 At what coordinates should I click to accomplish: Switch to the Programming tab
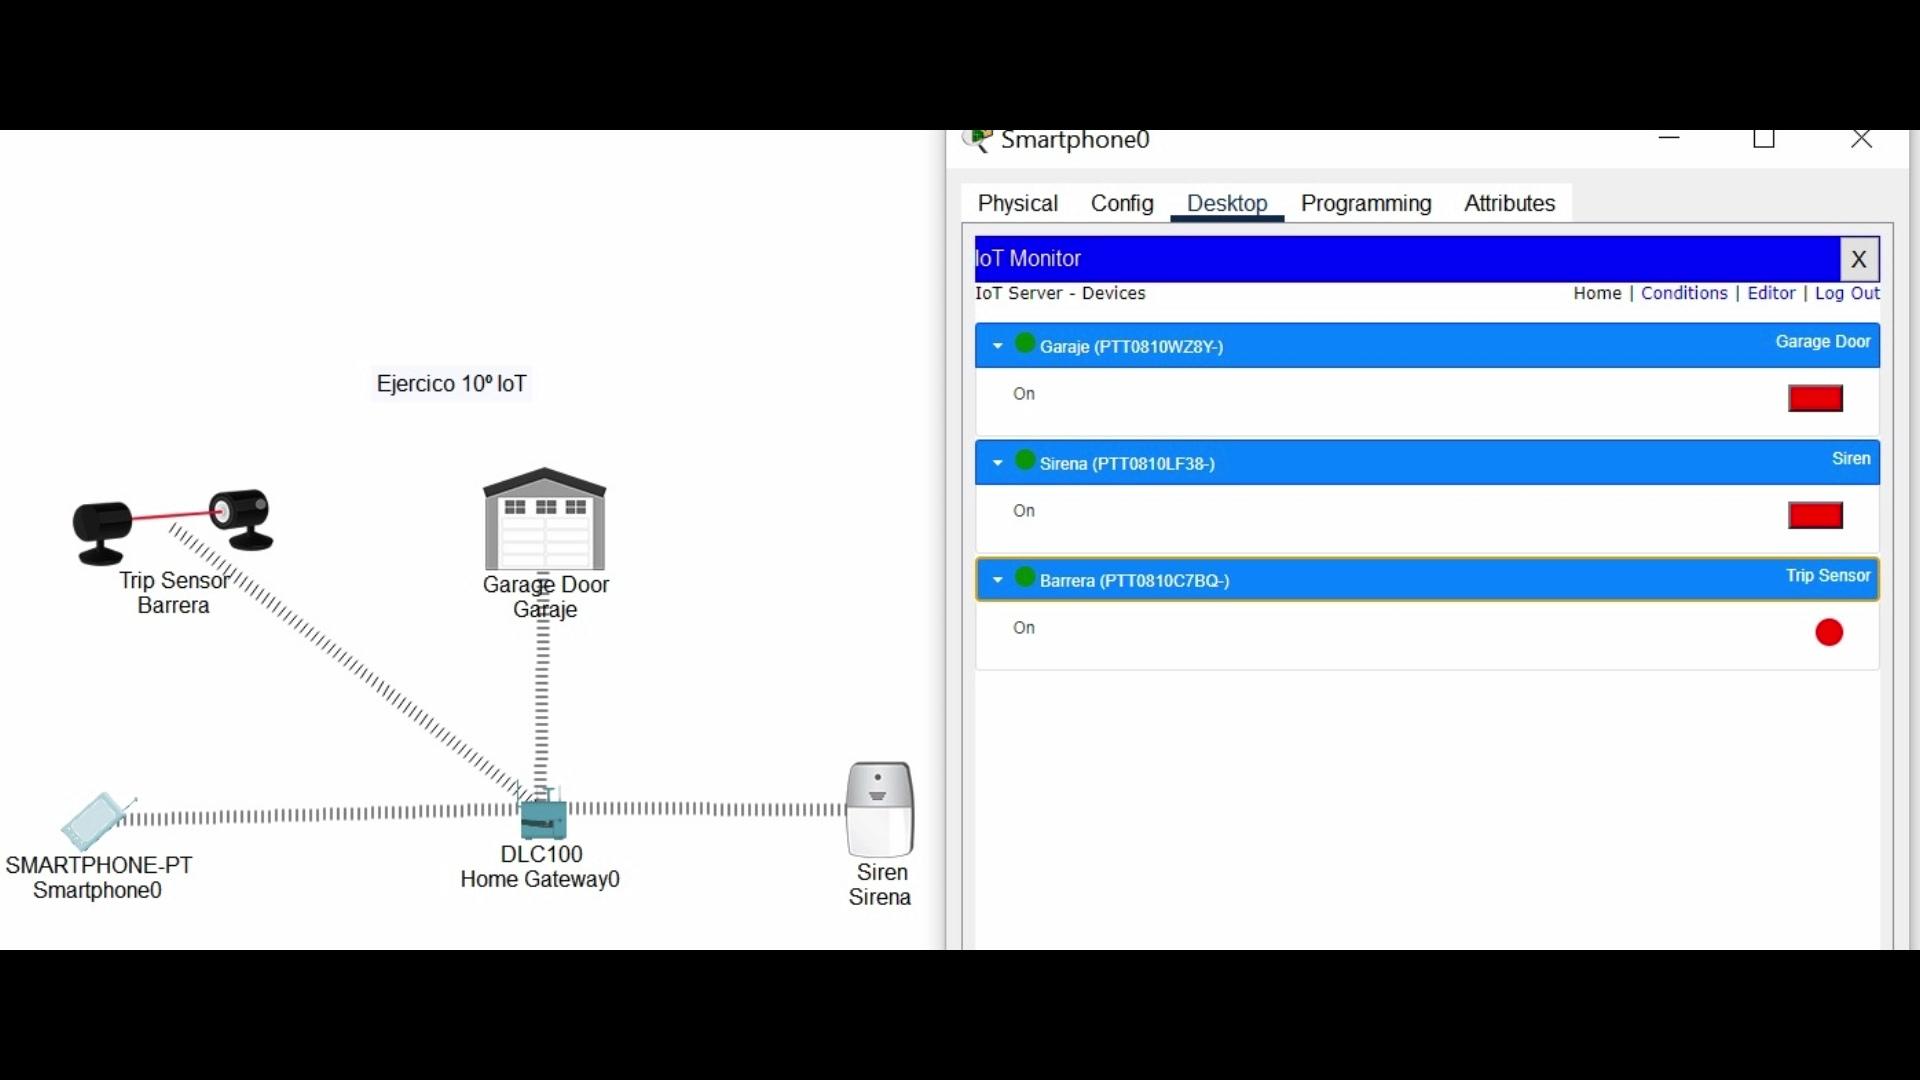(1366, 204)
